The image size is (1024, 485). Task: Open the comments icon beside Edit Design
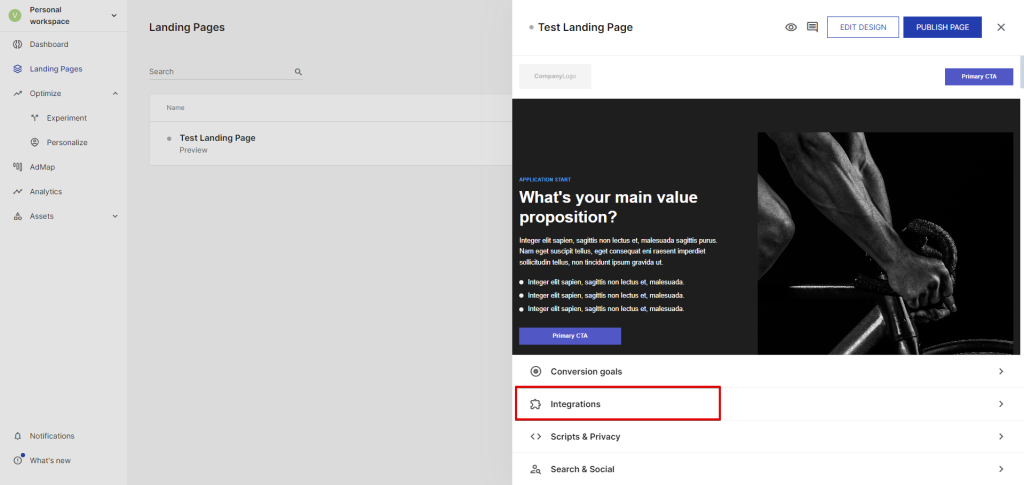pos(812,27)
